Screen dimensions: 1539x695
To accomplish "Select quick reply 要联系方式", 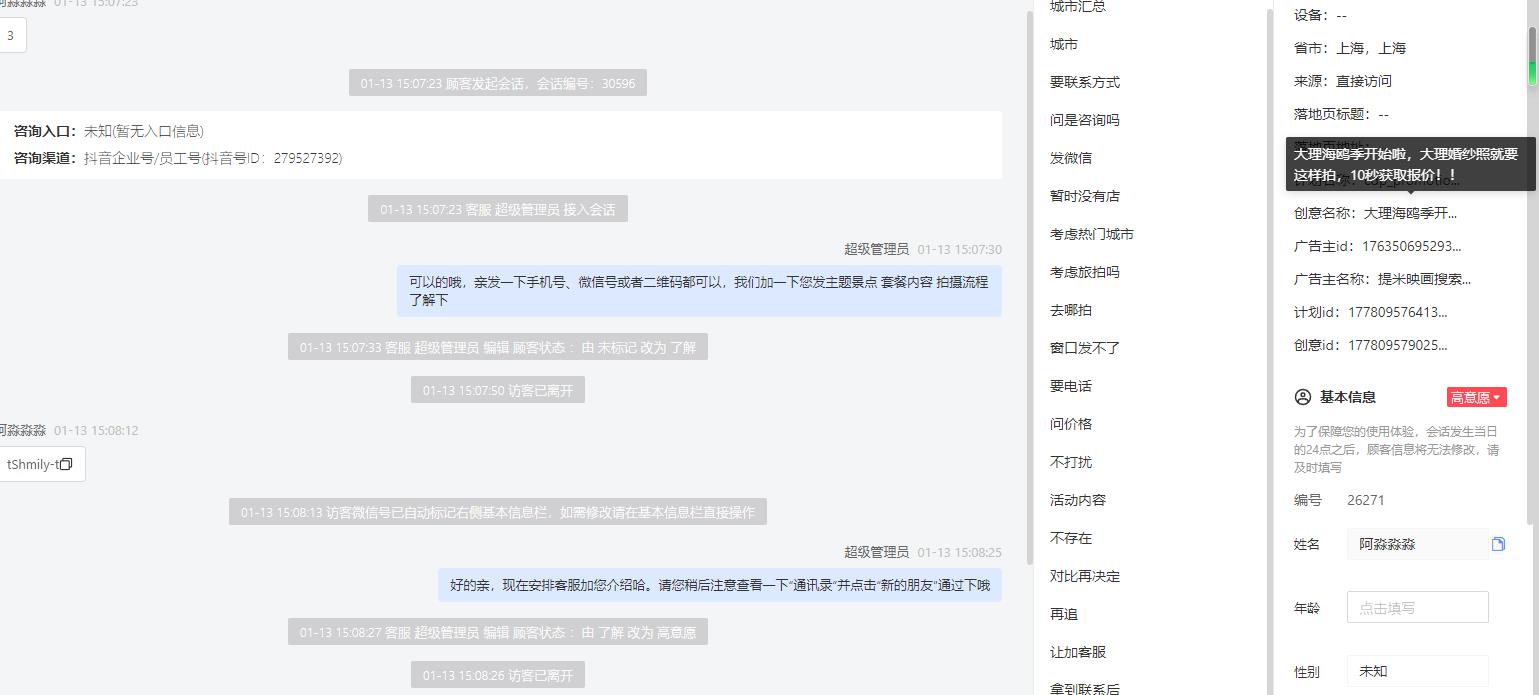I will 1085,82.
